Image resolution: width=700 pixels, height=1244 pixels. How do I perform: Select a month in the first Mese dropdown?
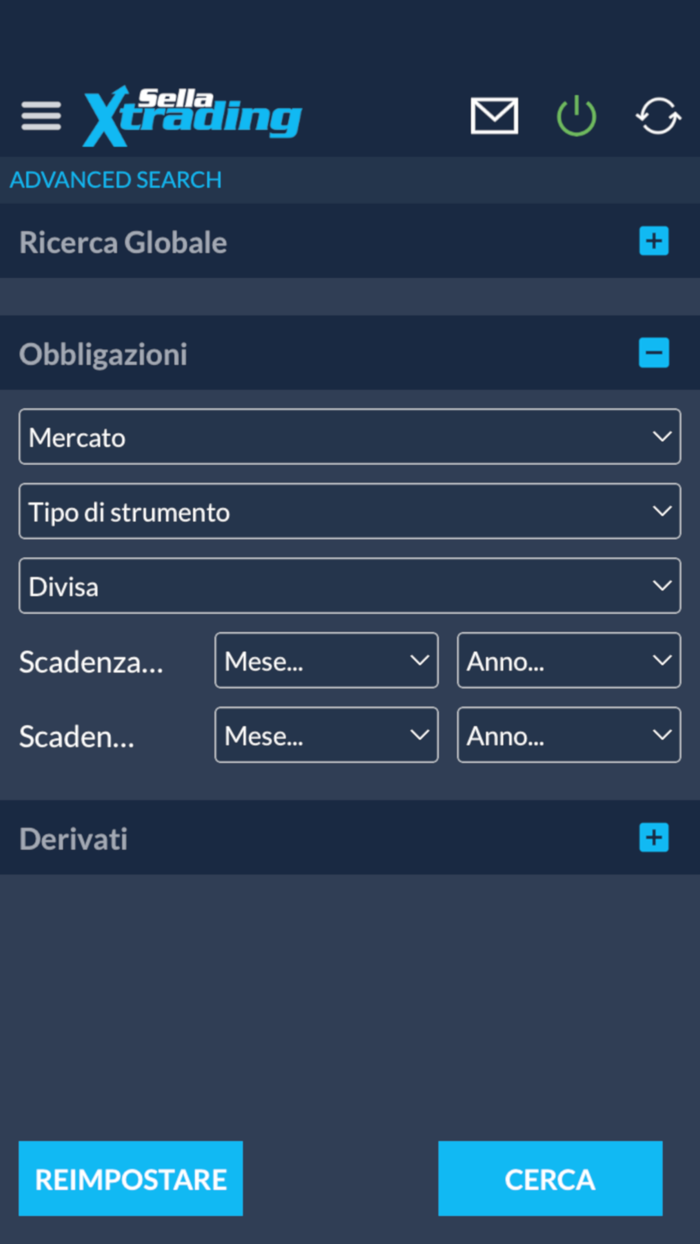(326, 660)
